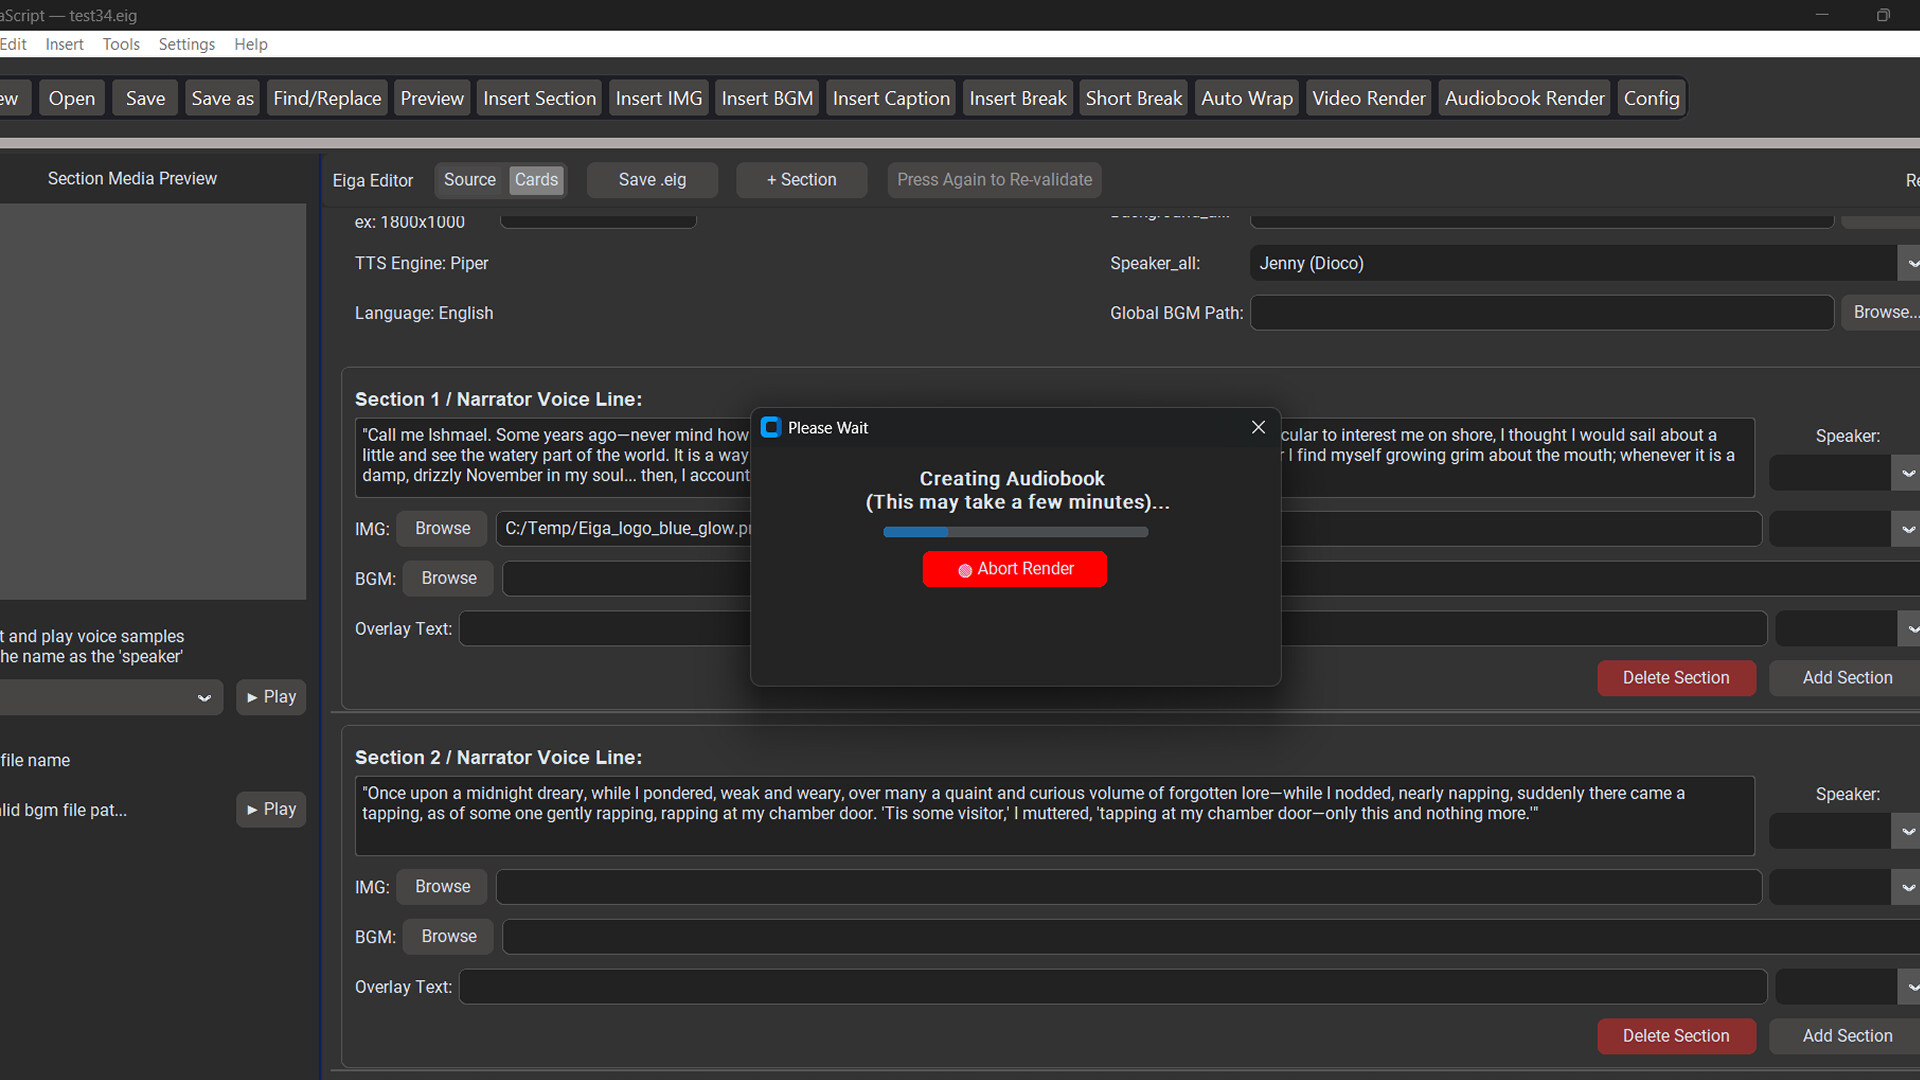Insert a Caption

pyautogui.click(x=890, y=97)
